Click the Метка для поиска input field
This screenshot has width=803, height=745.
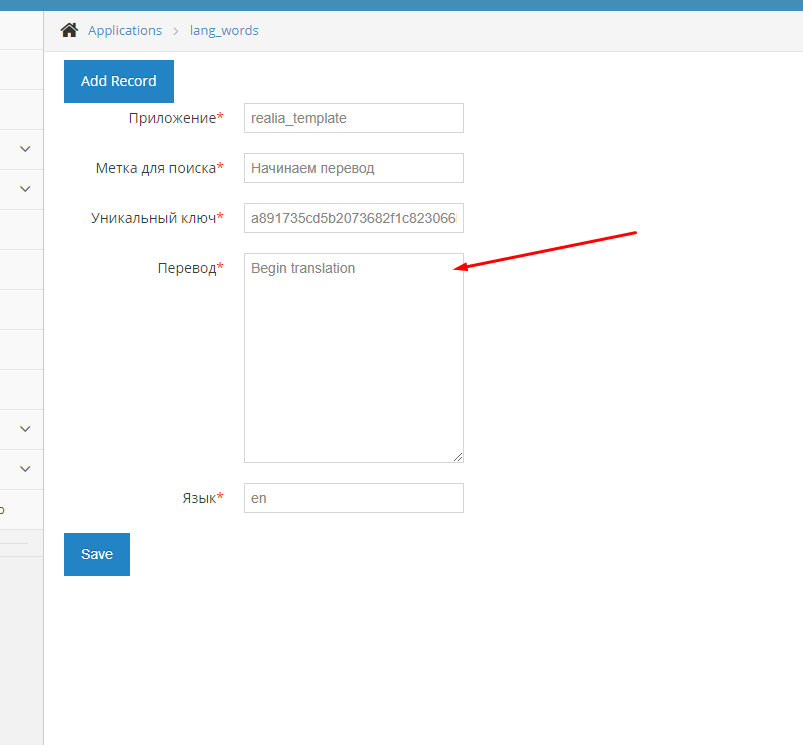pyautogui.click(x=353, y=168)
